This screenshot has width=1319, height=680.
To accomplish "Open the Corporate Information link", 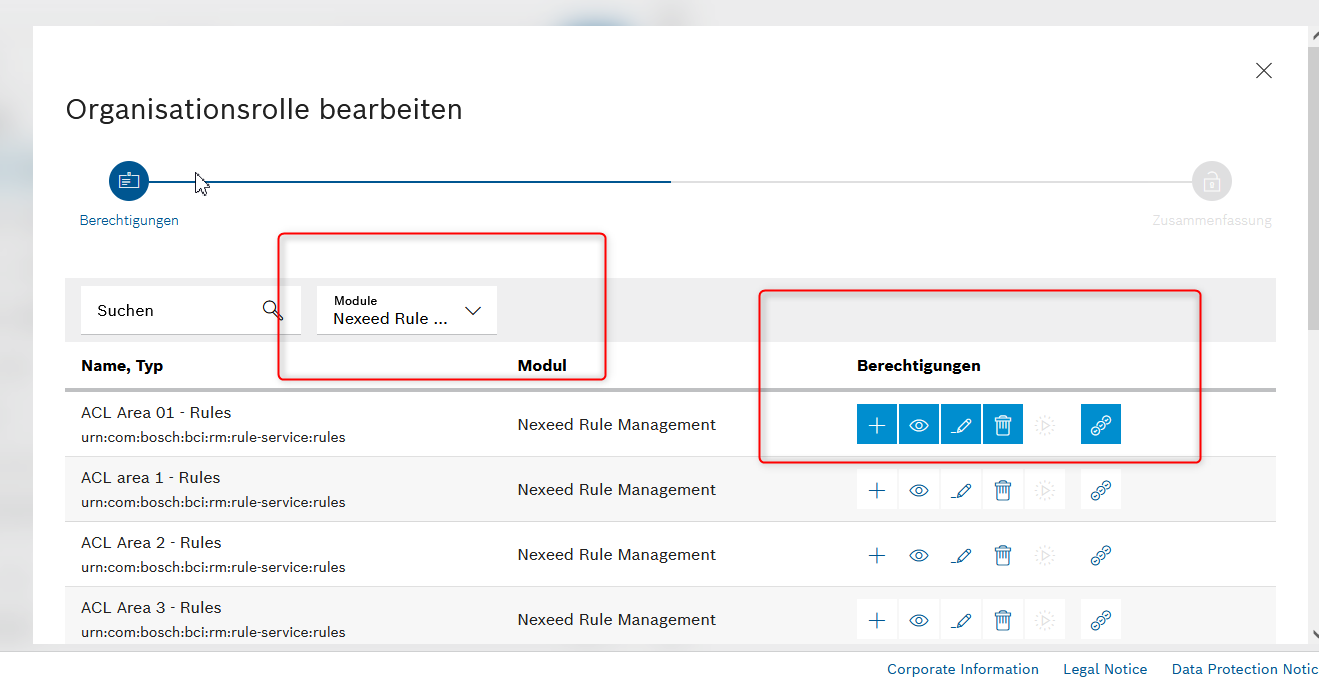I will point(962,668).
